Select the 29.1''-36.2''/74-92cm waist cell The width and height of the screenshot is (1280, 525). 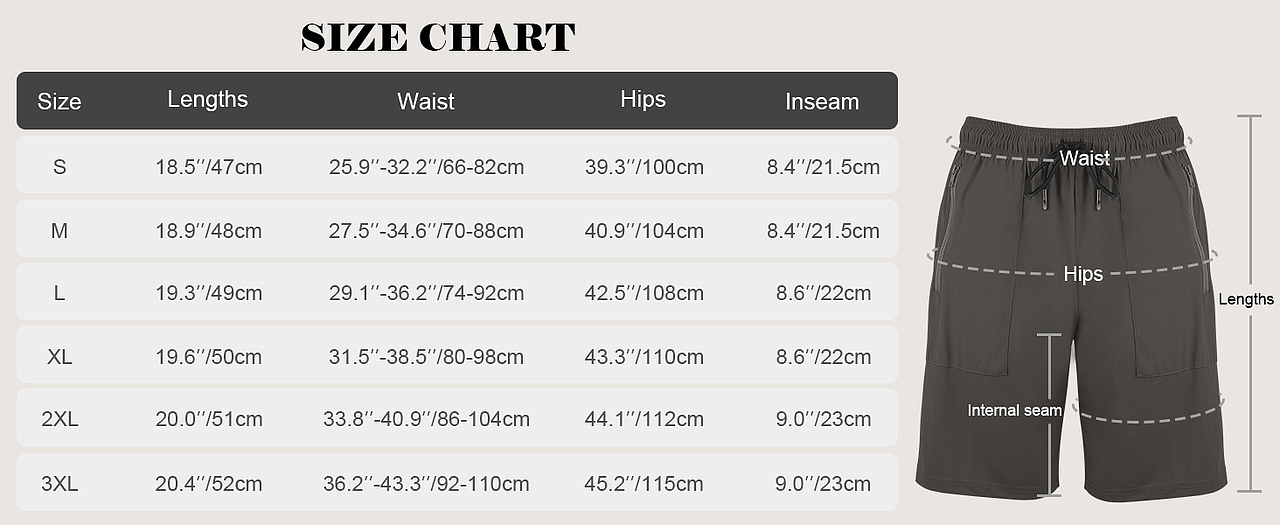point(426,294)
